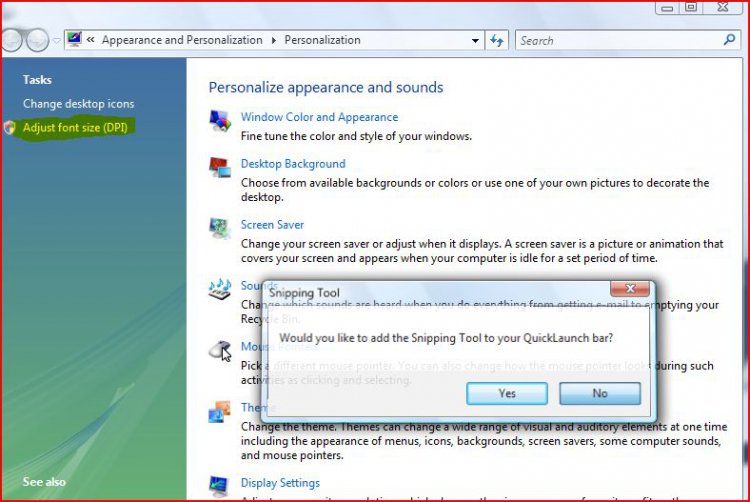The height and width of the screenshot is (502, 750).
Task: Click the Theme icon
Action: pos(220,412)
